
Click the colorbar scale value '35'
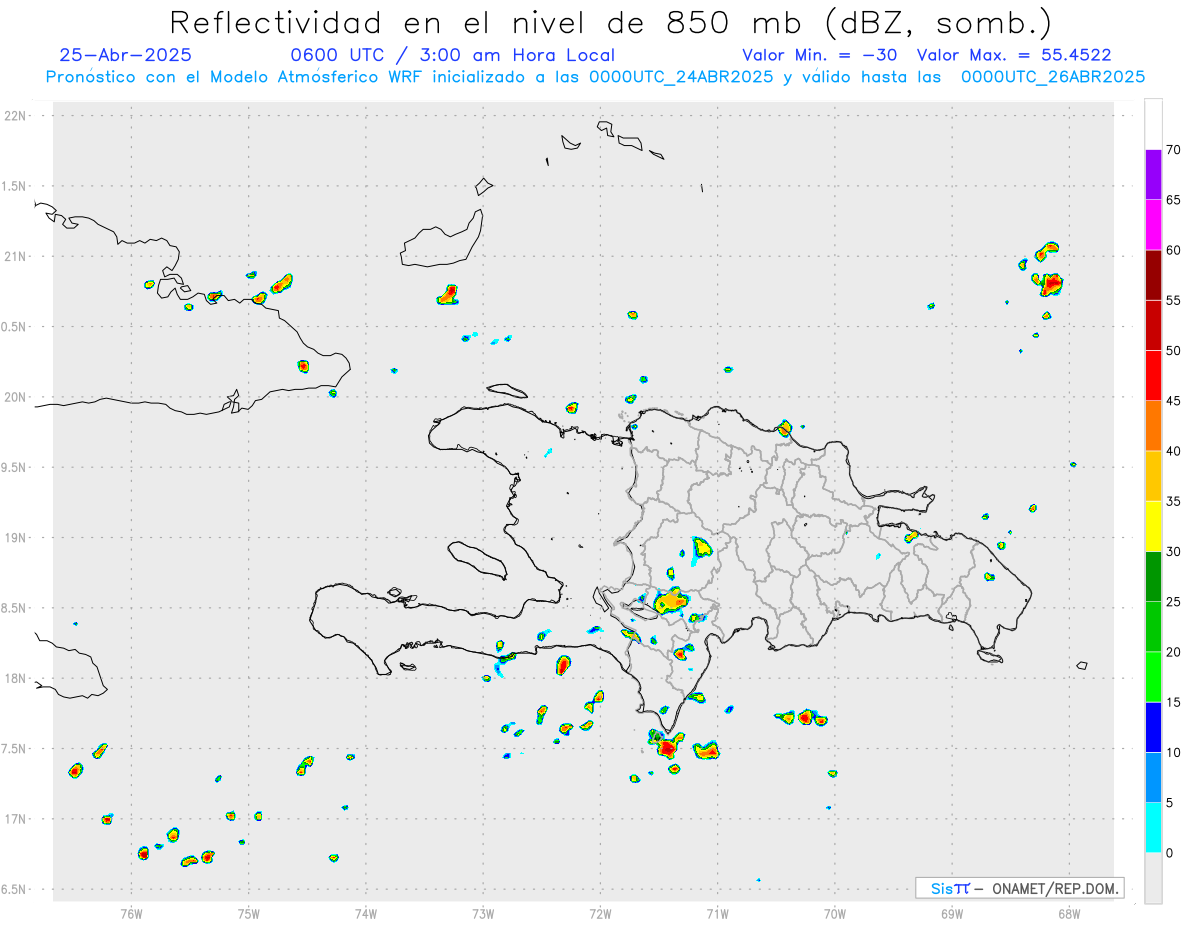1174,501
